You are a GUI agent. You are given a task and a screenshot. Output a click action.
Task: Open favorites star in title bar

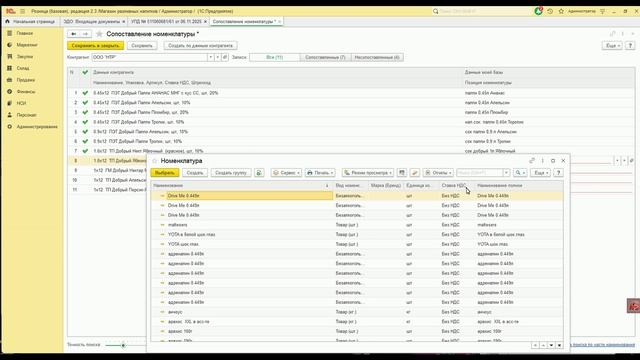point(561,11)
